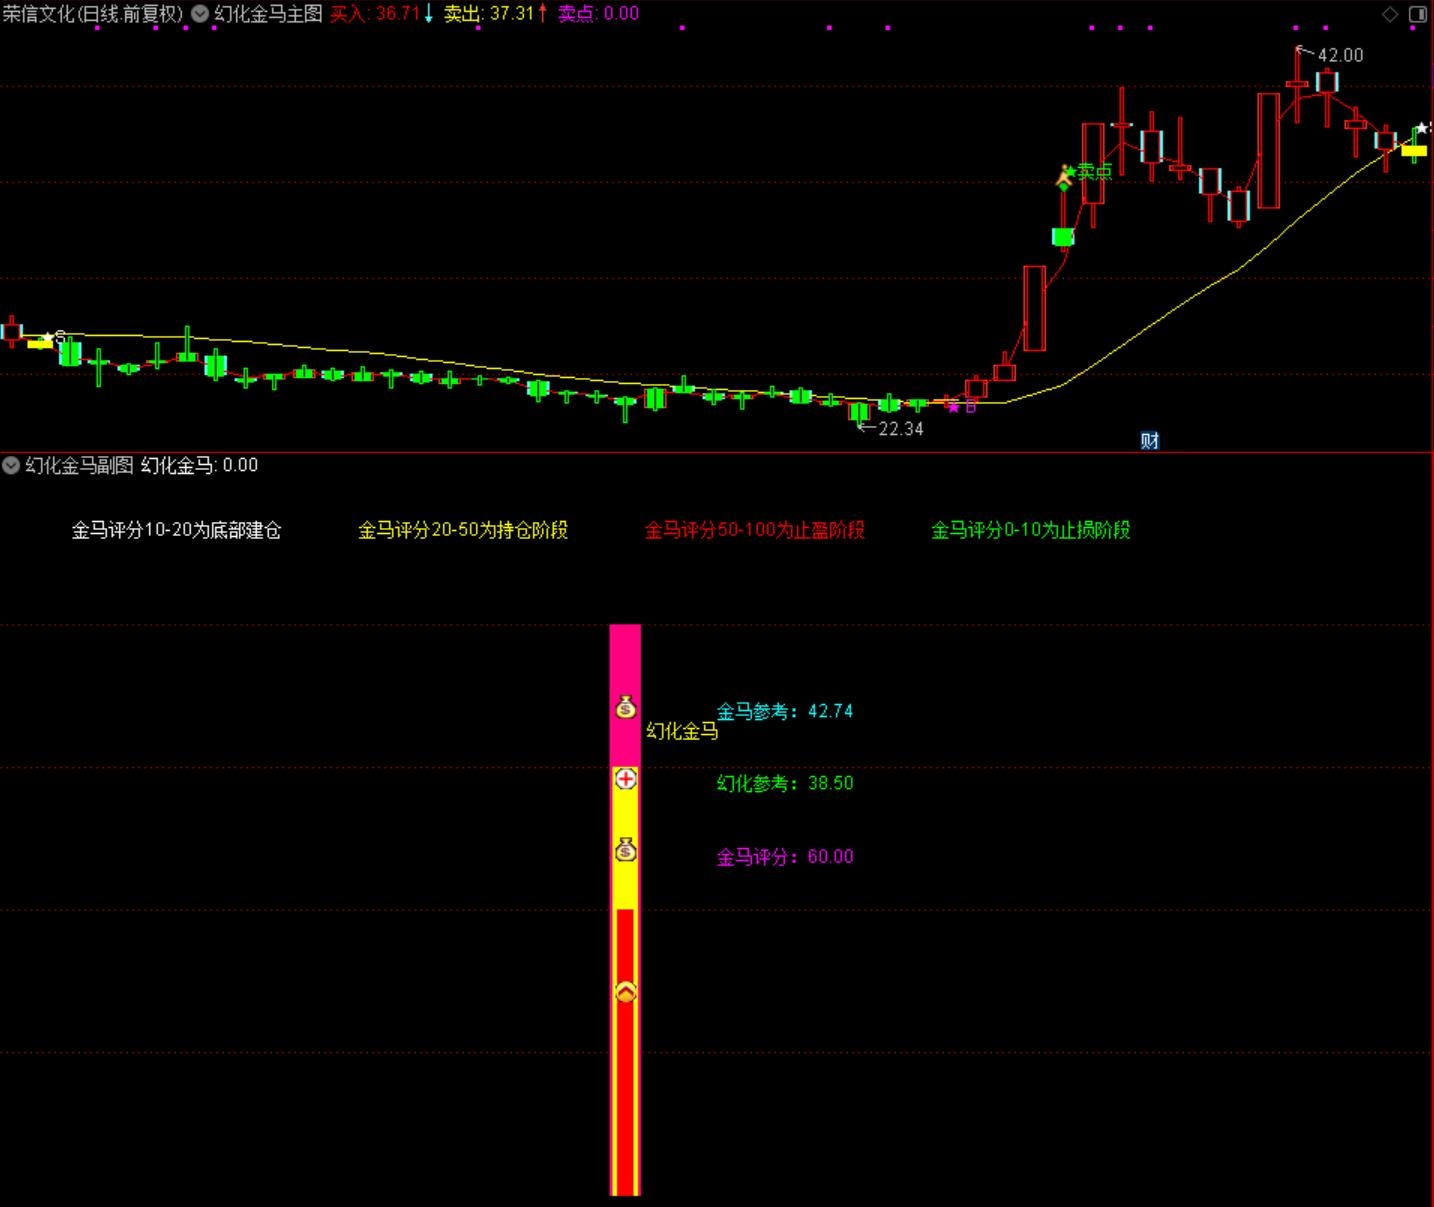
Task: Click legend 金马评分0-10为止损阶段
Action: click(x=1031, y=530)
